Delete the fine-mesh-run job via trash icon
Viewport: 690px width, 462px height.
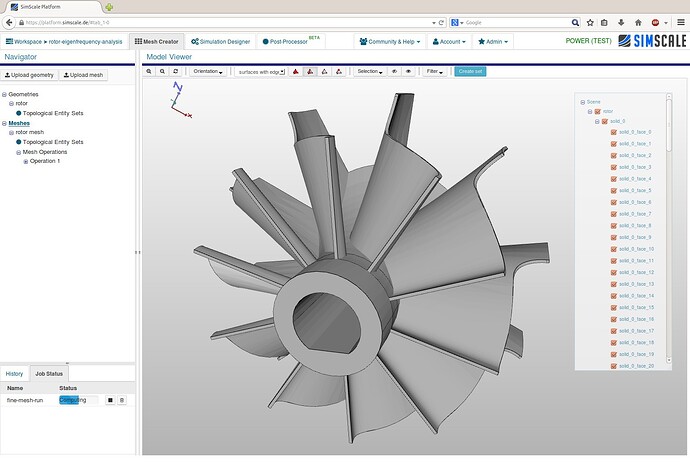[122, 400]
